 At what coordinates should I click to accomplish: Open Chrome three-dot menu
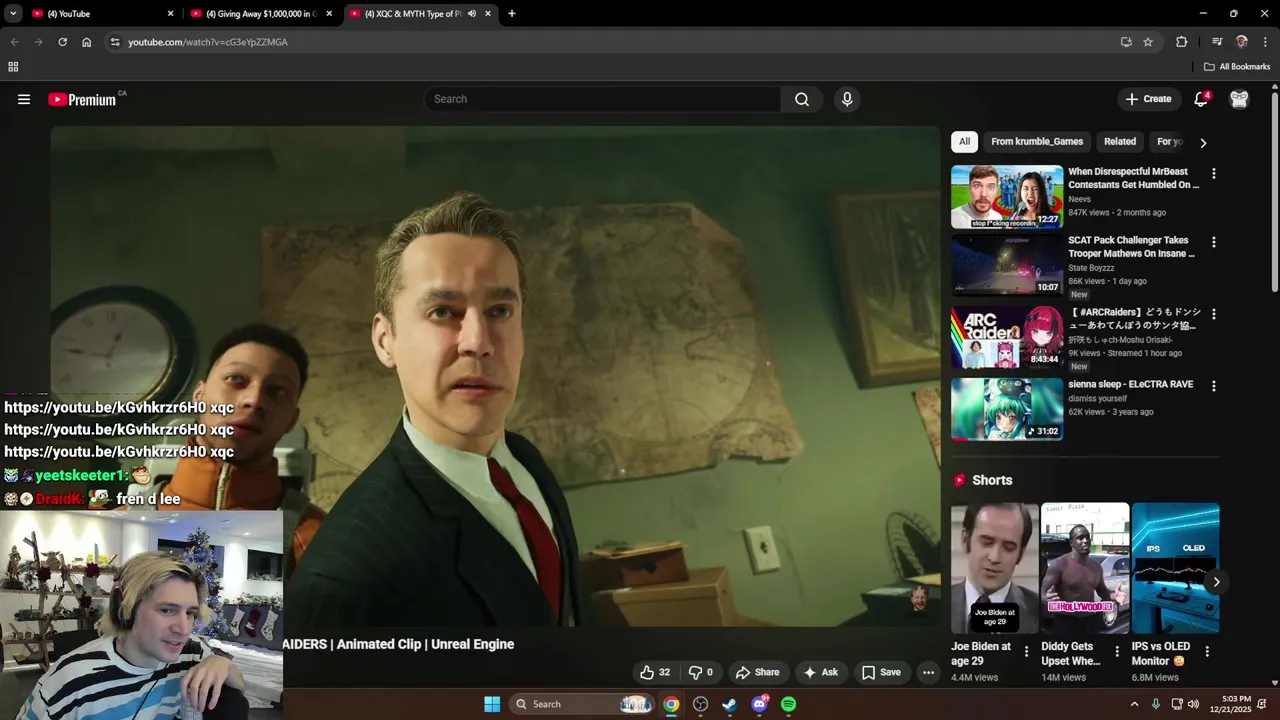coord(1265,42)
